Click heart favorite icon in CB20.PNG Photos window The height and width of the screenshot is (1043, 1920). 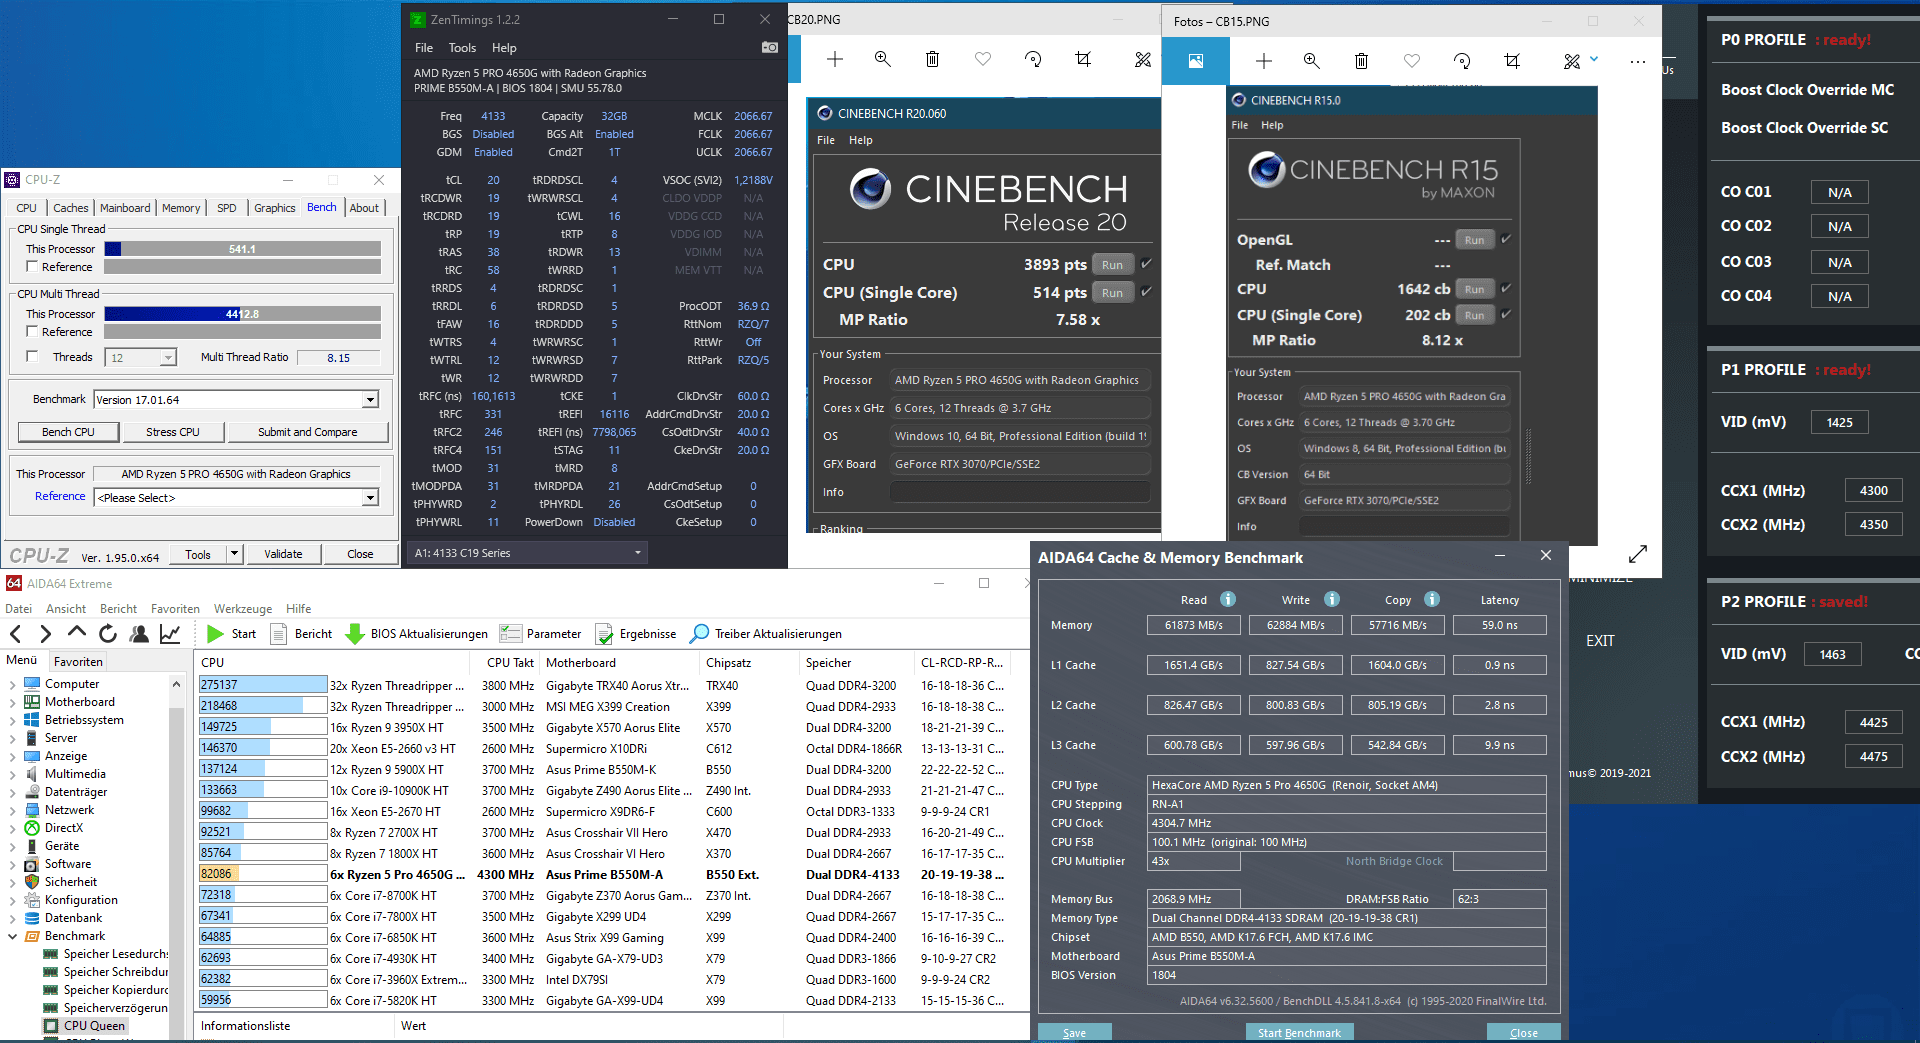pos(983,59)
